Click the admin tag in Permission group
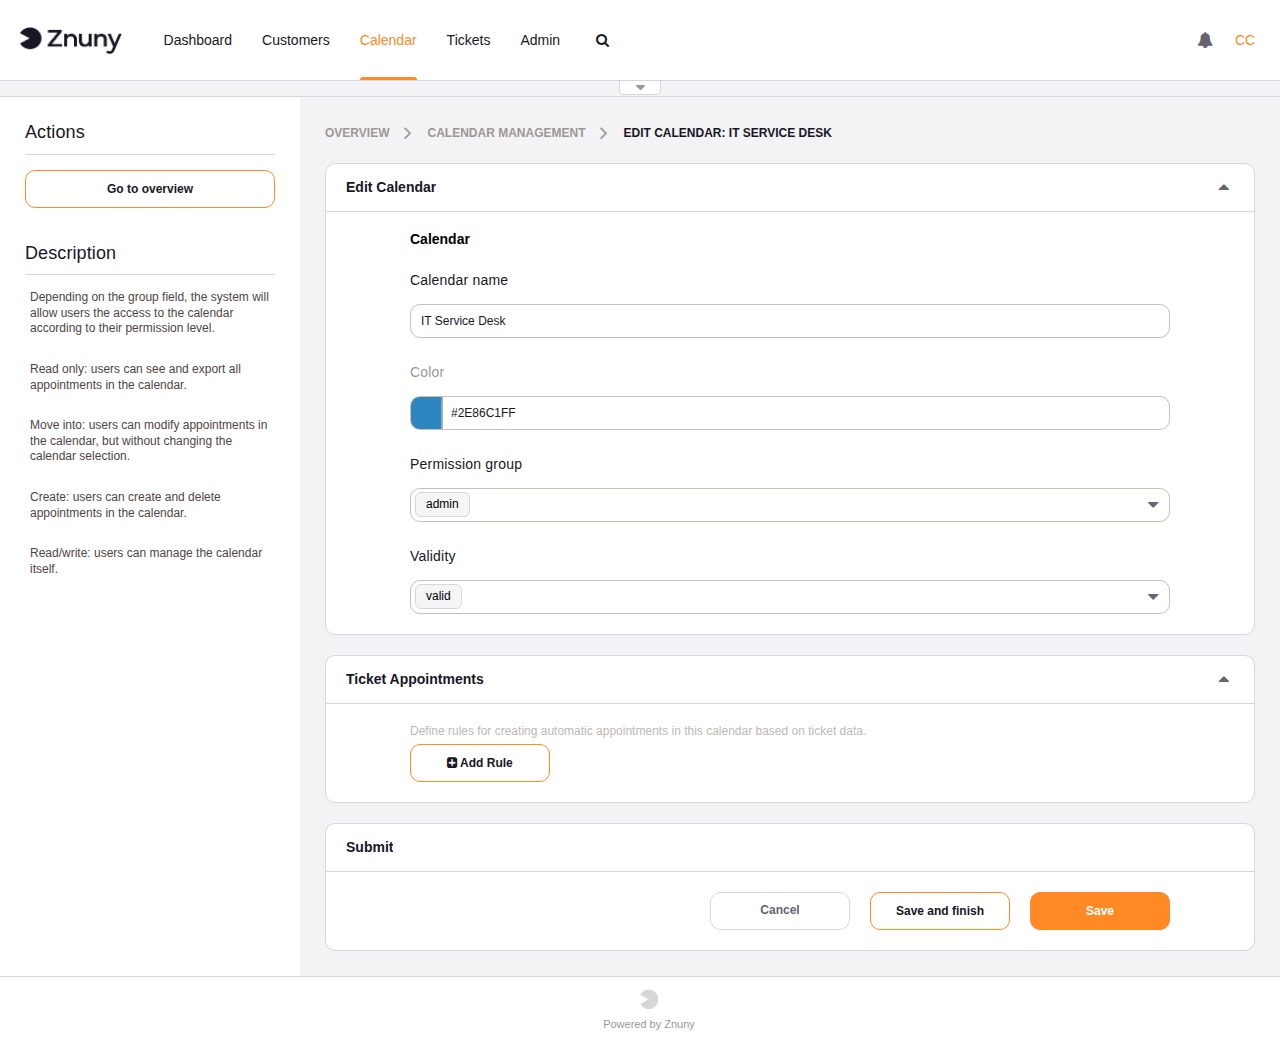 click(x=442, y=504)
